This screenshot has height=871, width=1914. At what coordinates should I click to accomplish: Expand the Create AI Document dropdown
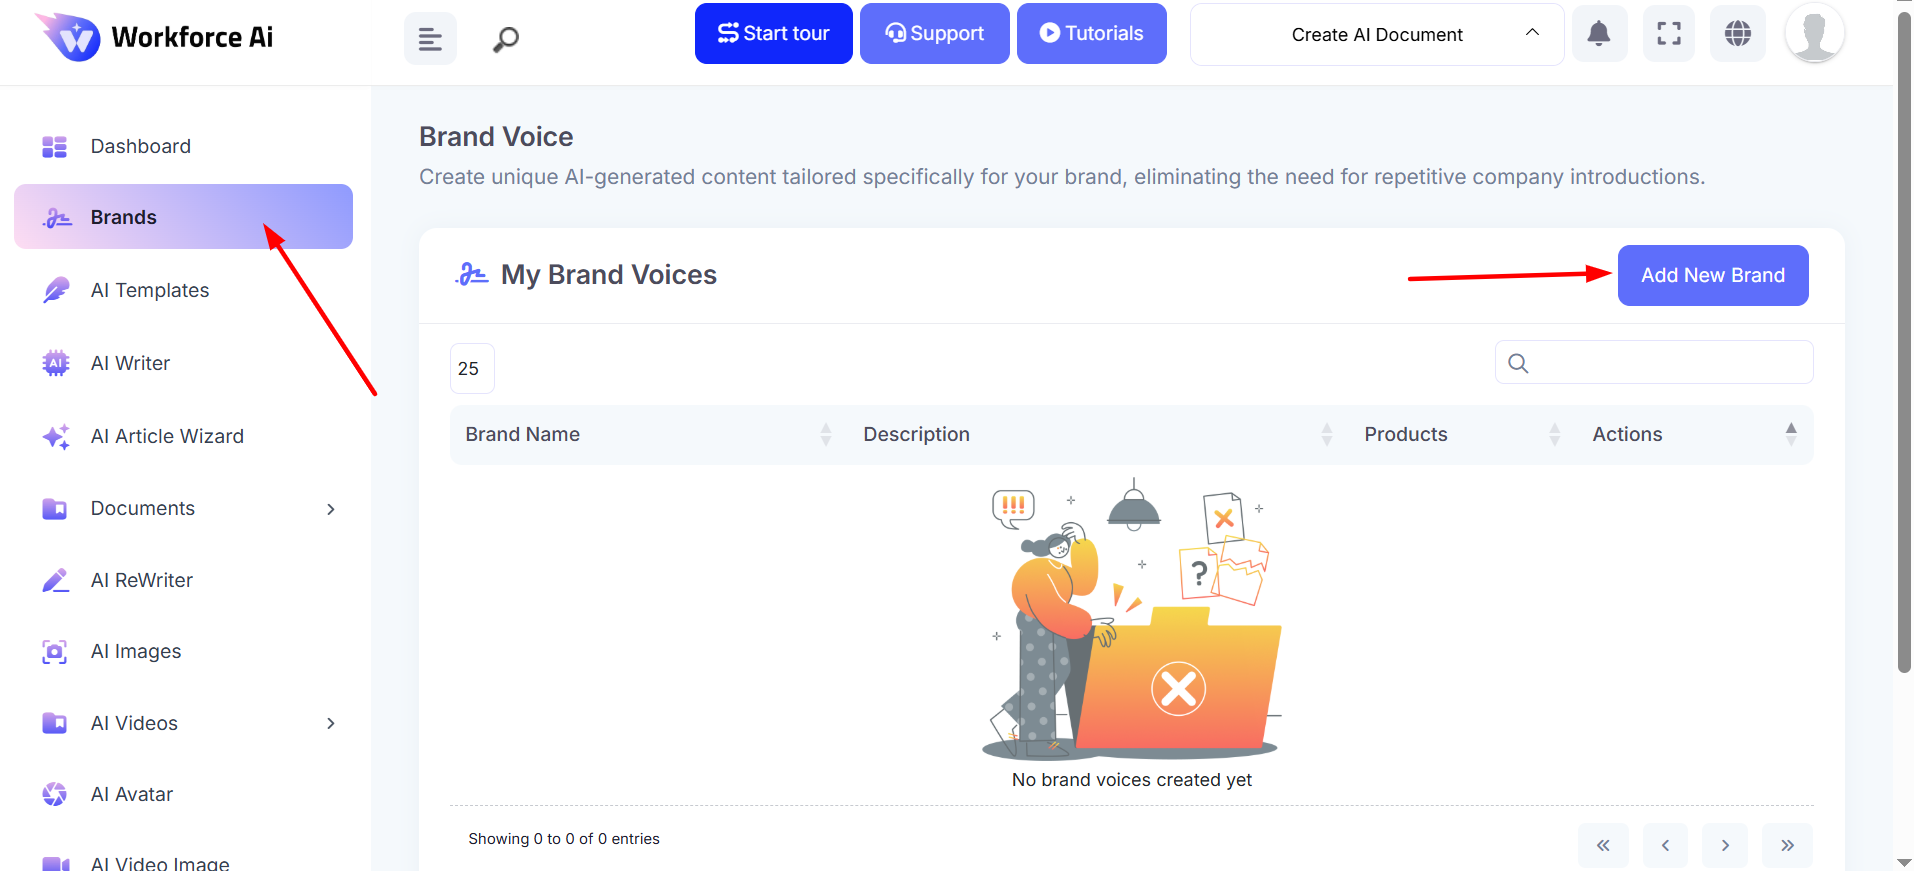tap(1376, 34)
